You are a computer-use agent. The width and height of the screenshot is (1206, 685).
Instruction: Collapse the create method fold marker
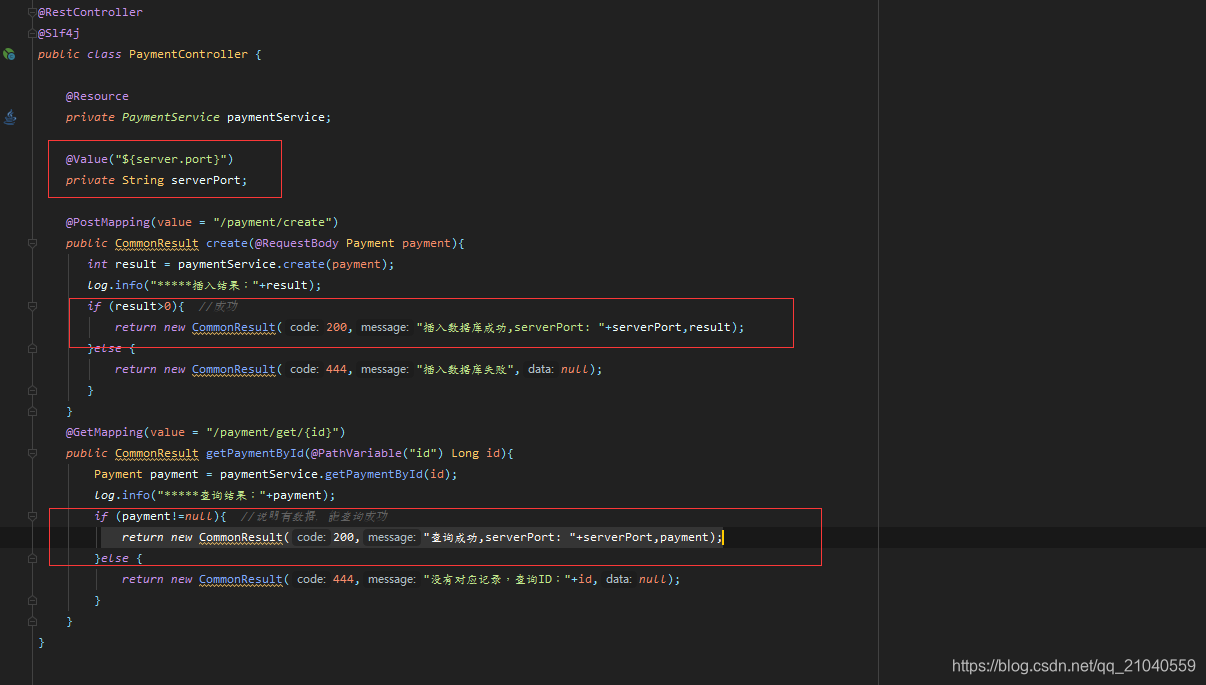click(32, 243)
